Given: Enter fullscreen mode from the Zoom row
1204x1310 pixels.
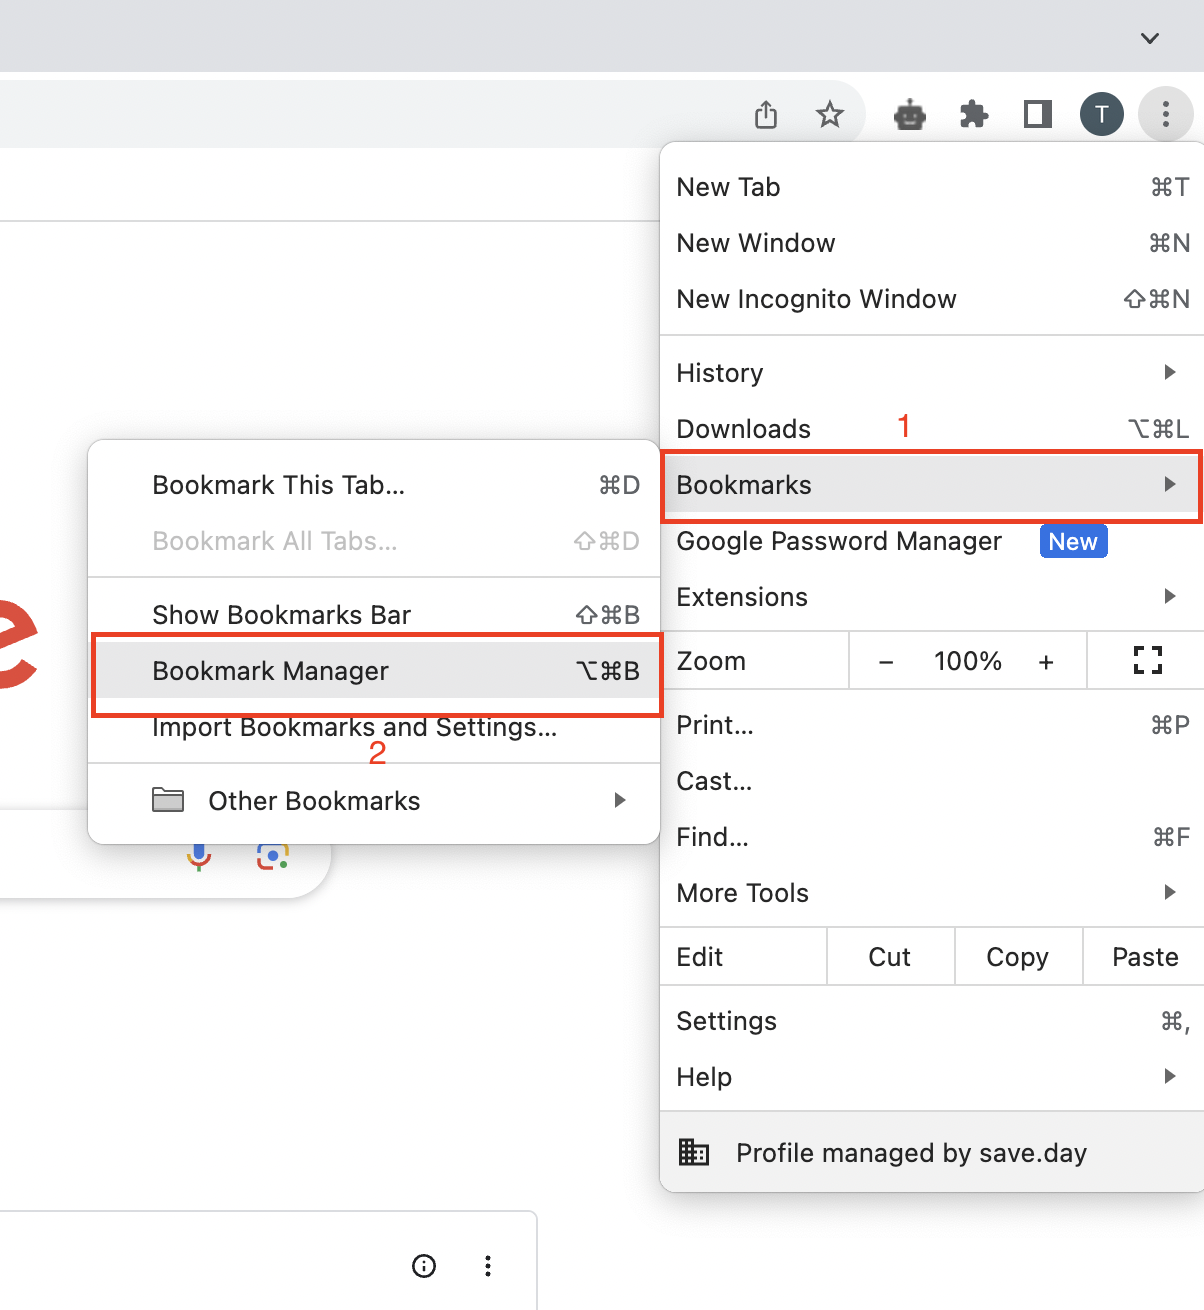Looking at the screenshot, I should tap(1146, 660).
